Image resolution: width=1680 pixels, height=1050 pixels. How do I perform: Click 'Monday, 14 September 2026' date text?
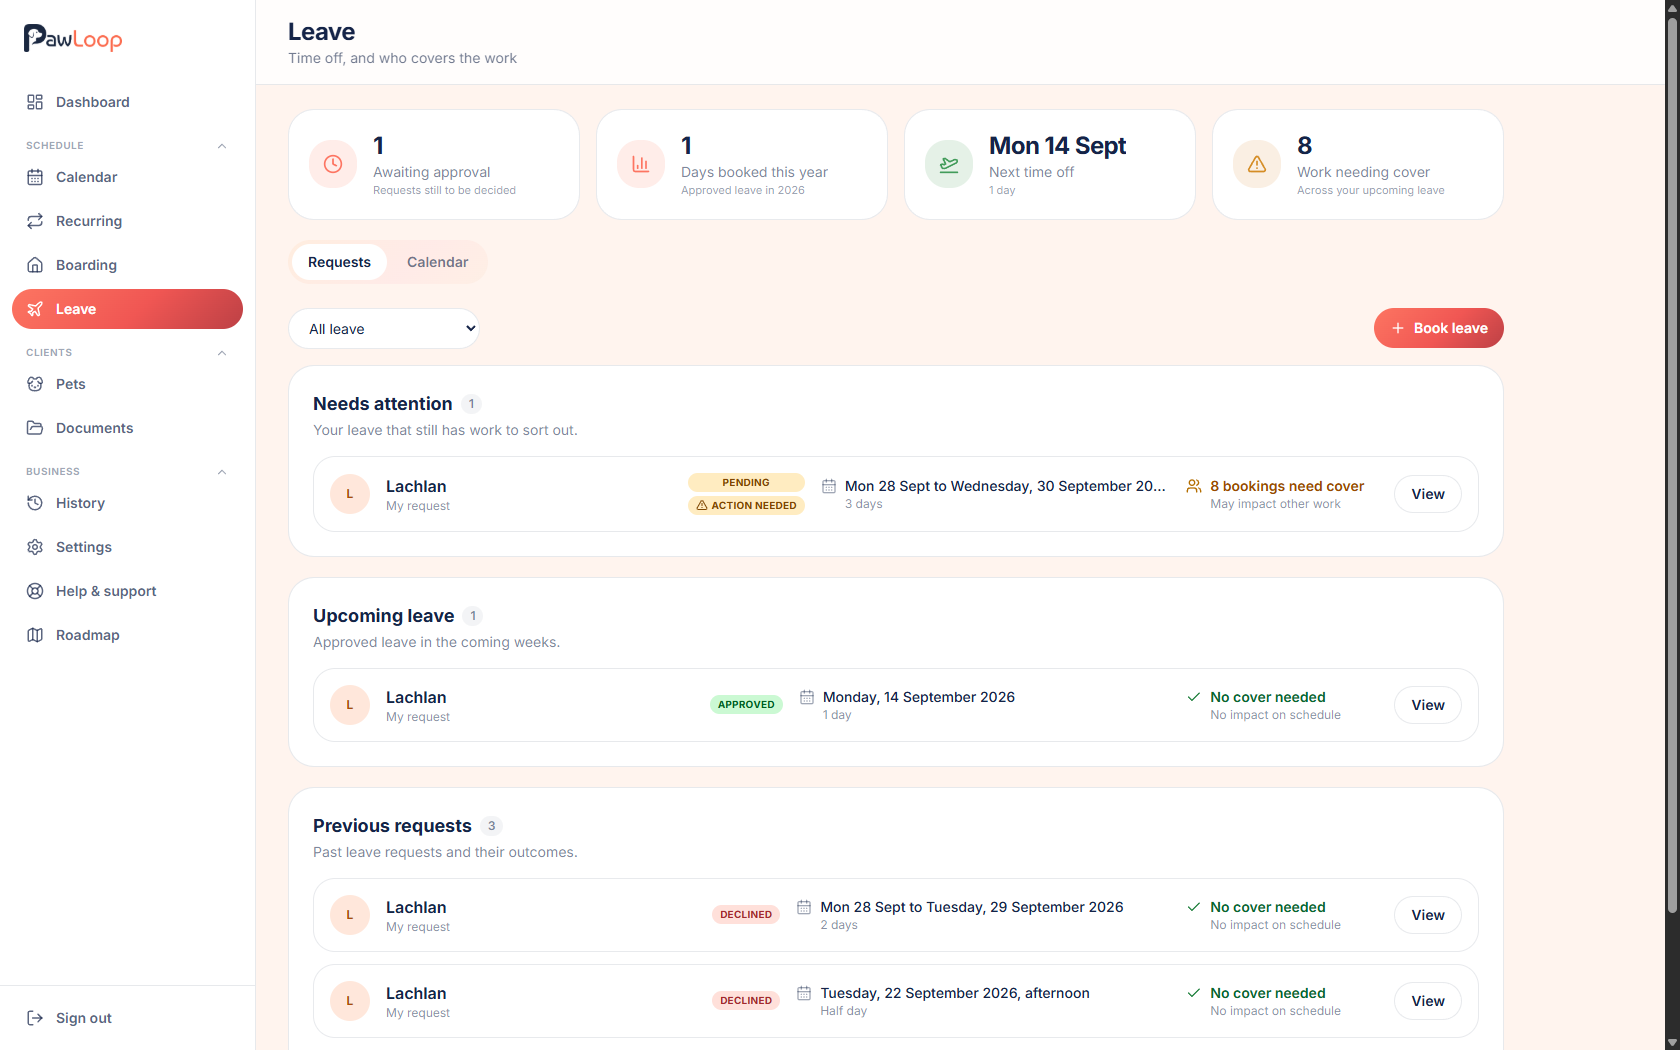point(919,697)
